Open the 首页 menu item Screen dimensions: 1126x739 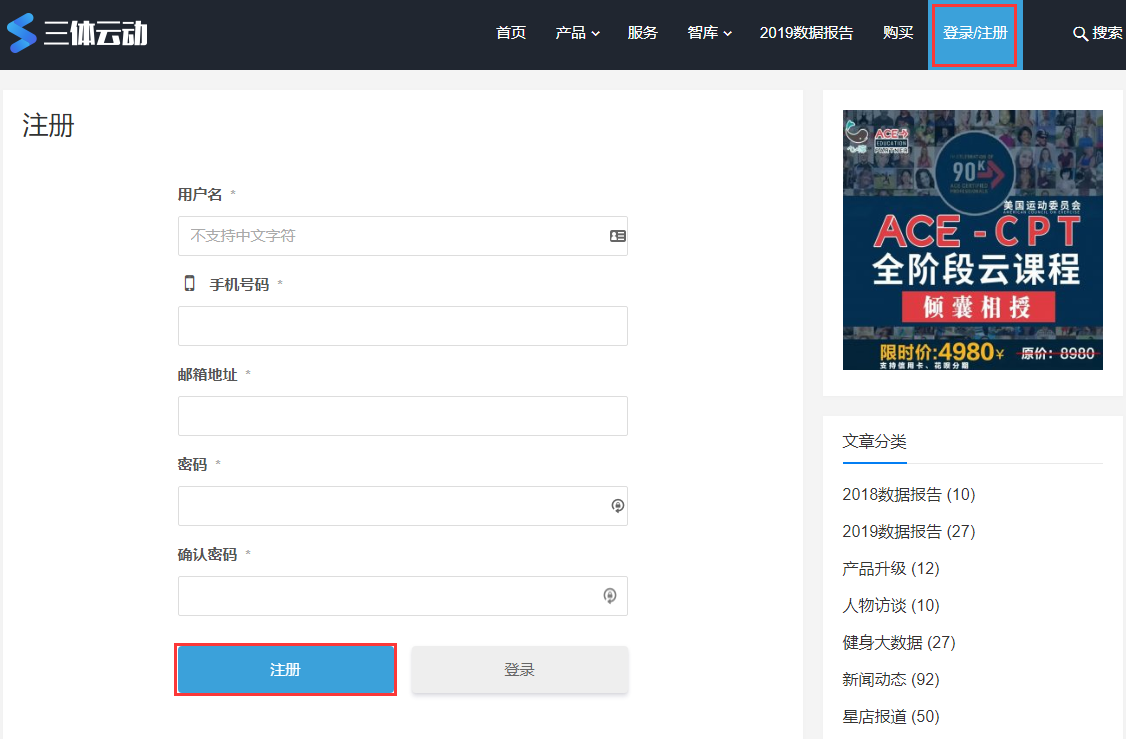(511, 33)
